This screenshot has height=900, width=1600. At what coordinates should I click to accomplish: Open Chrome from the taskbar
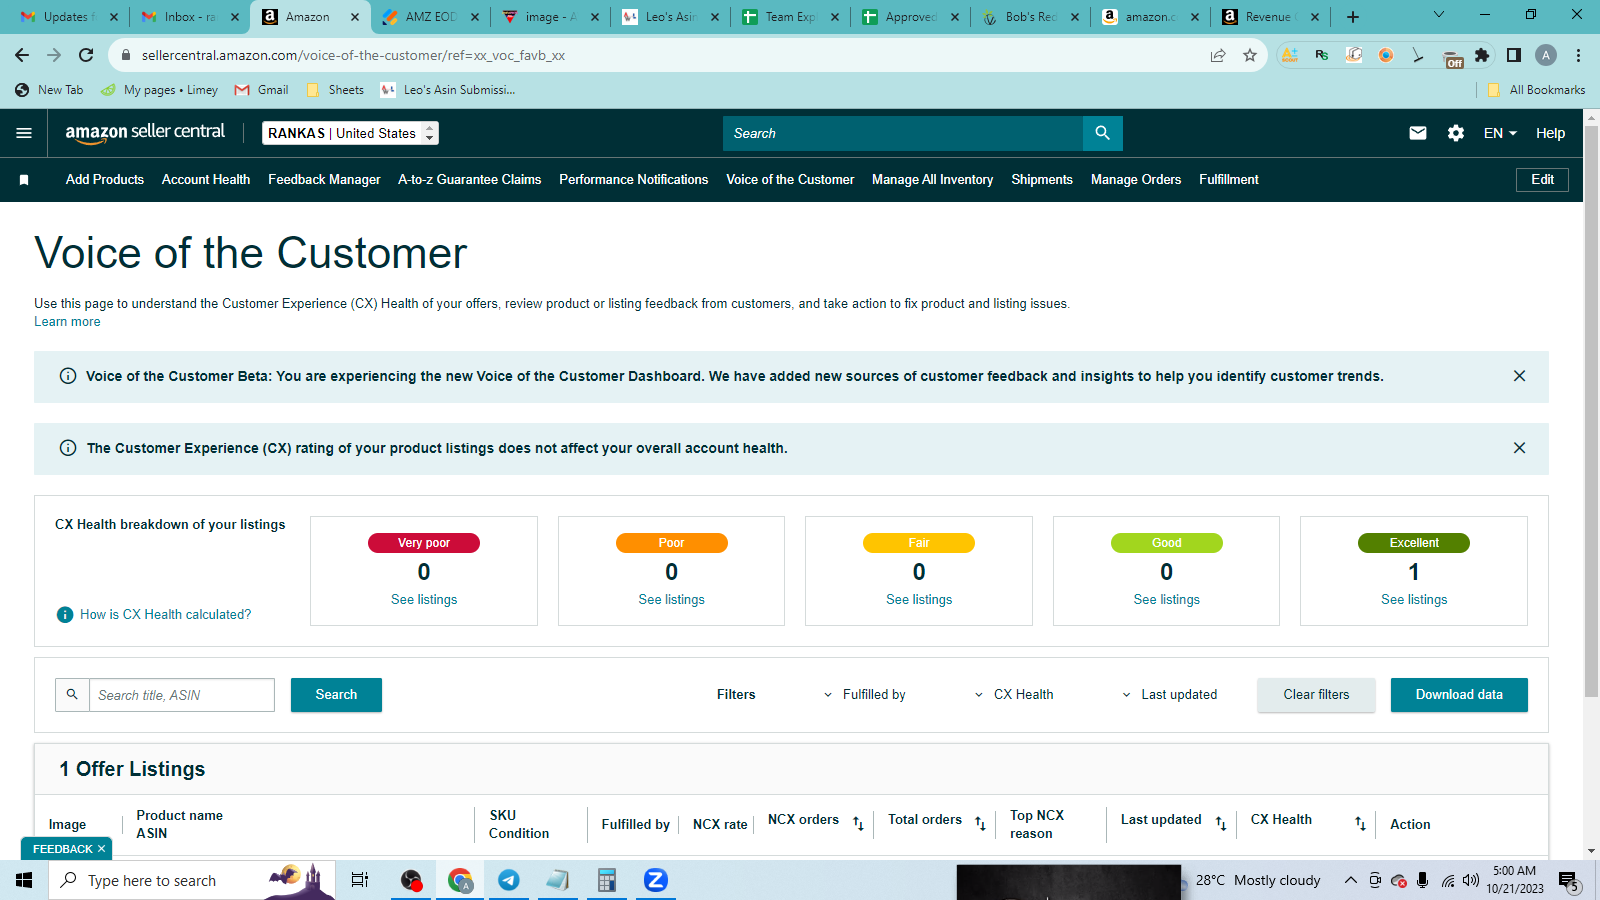[x=460, y=880]
